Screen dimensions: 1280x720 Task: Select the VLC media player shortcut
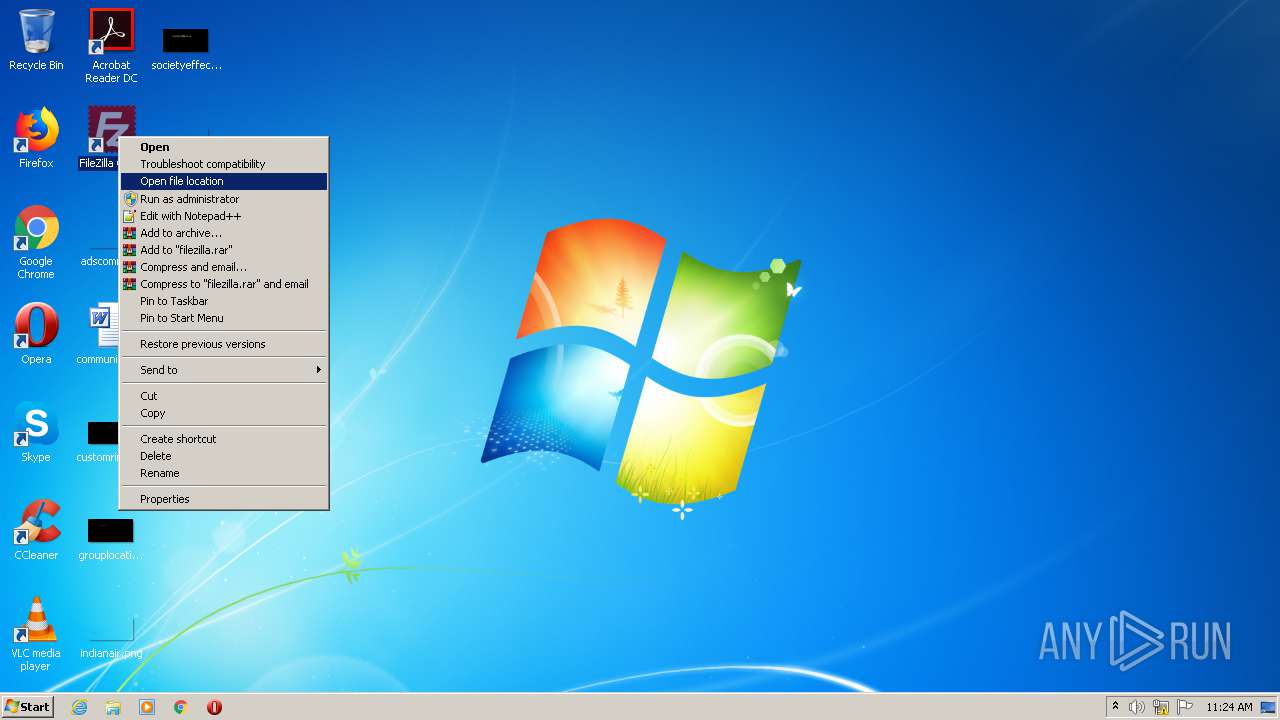coord(36,634)
